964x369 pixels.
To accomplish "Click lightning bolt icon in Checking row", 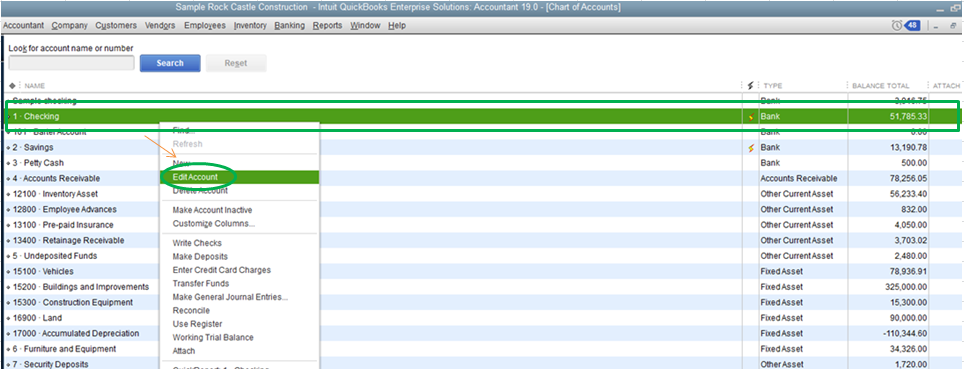I will [750, 116].
